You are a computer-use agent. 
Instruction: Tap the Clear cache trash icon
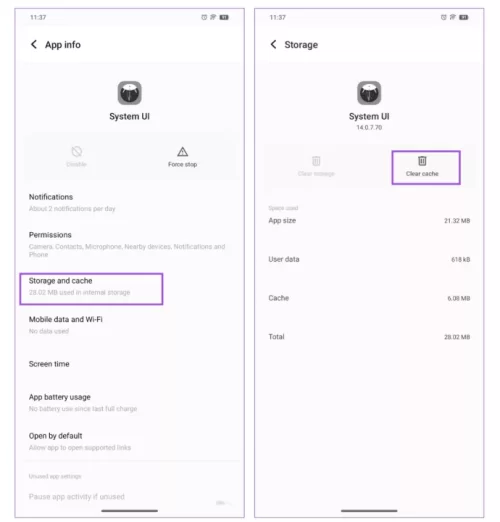click(422, 161)
